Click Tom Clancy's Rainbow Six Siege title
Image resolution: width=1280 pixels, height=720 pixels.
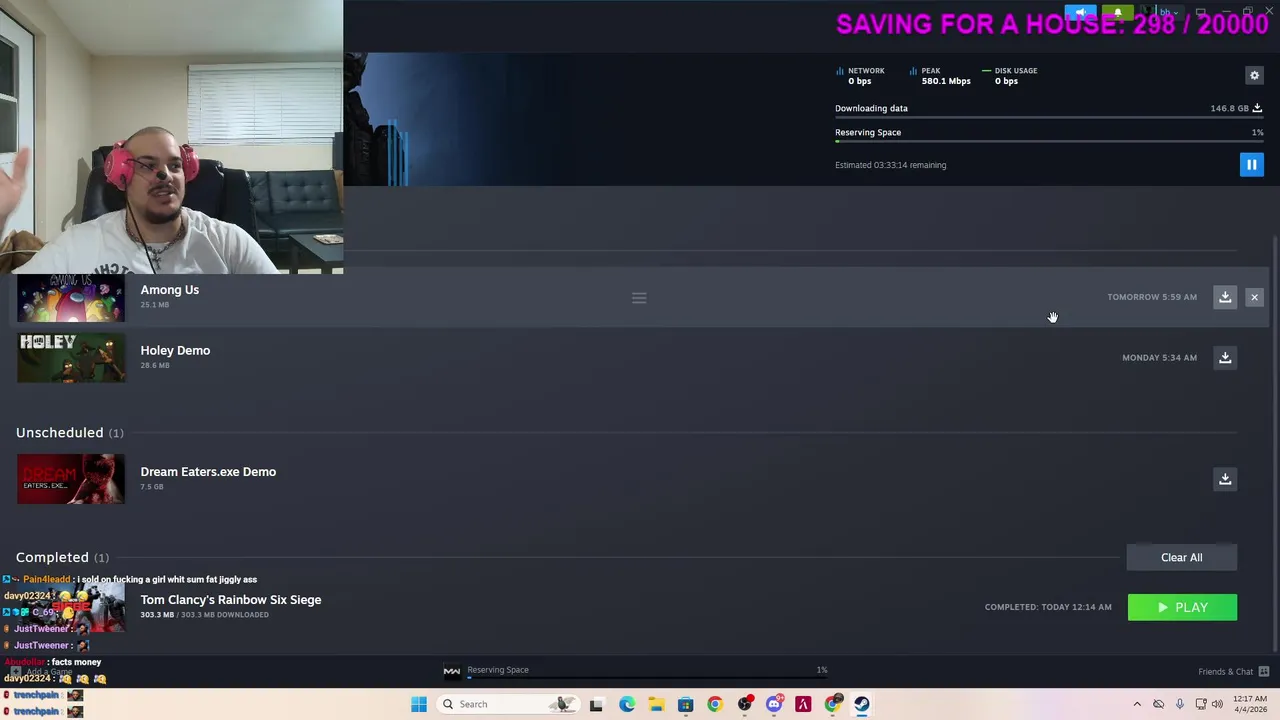click(x=231, y=600)
